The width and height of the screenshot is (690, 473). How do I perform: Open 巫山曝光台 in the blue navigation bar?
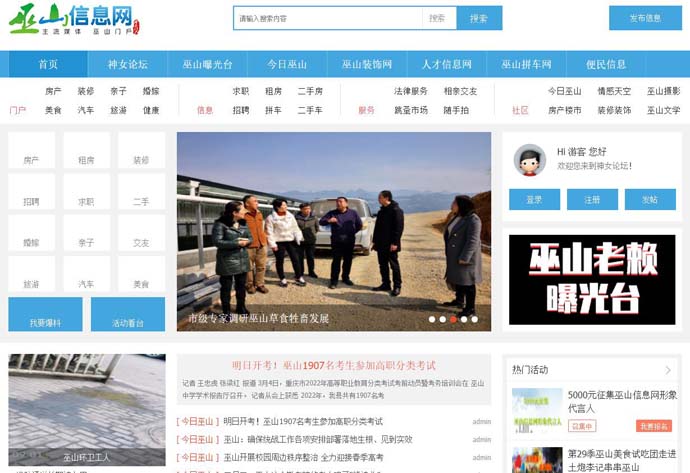[207, 64]
